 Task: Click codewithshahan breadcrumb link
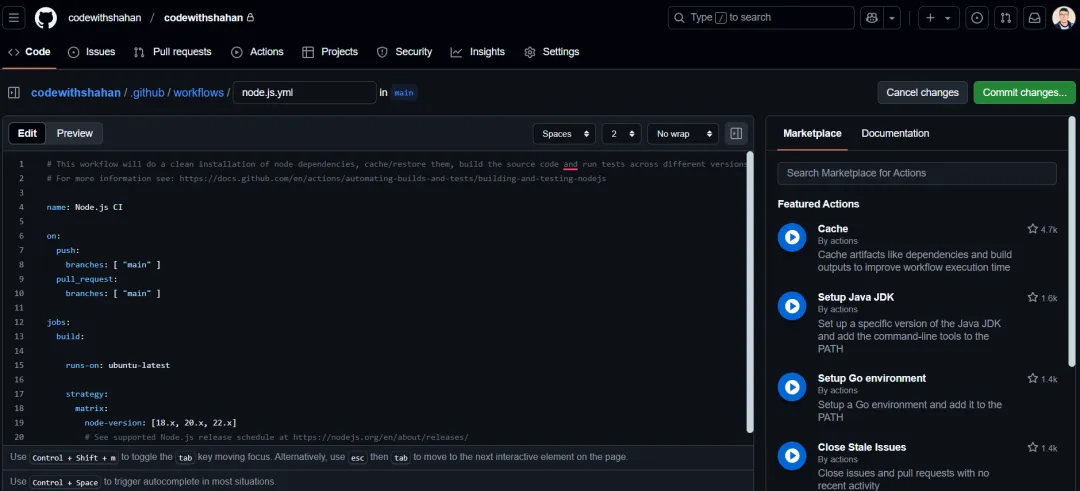click(x=76, y=92)
